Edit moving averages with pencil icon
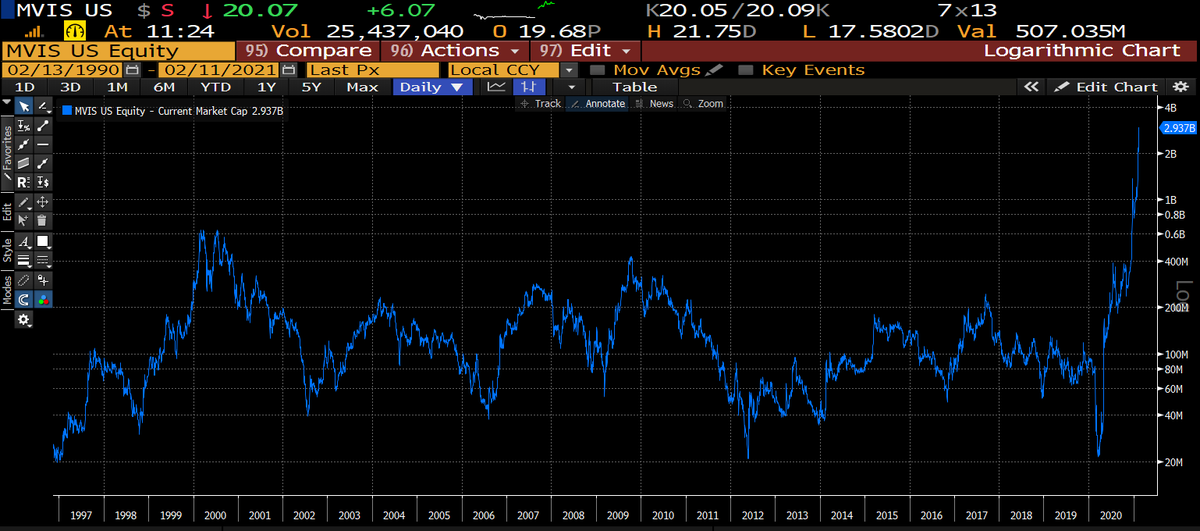 click(x=713, y=70)
